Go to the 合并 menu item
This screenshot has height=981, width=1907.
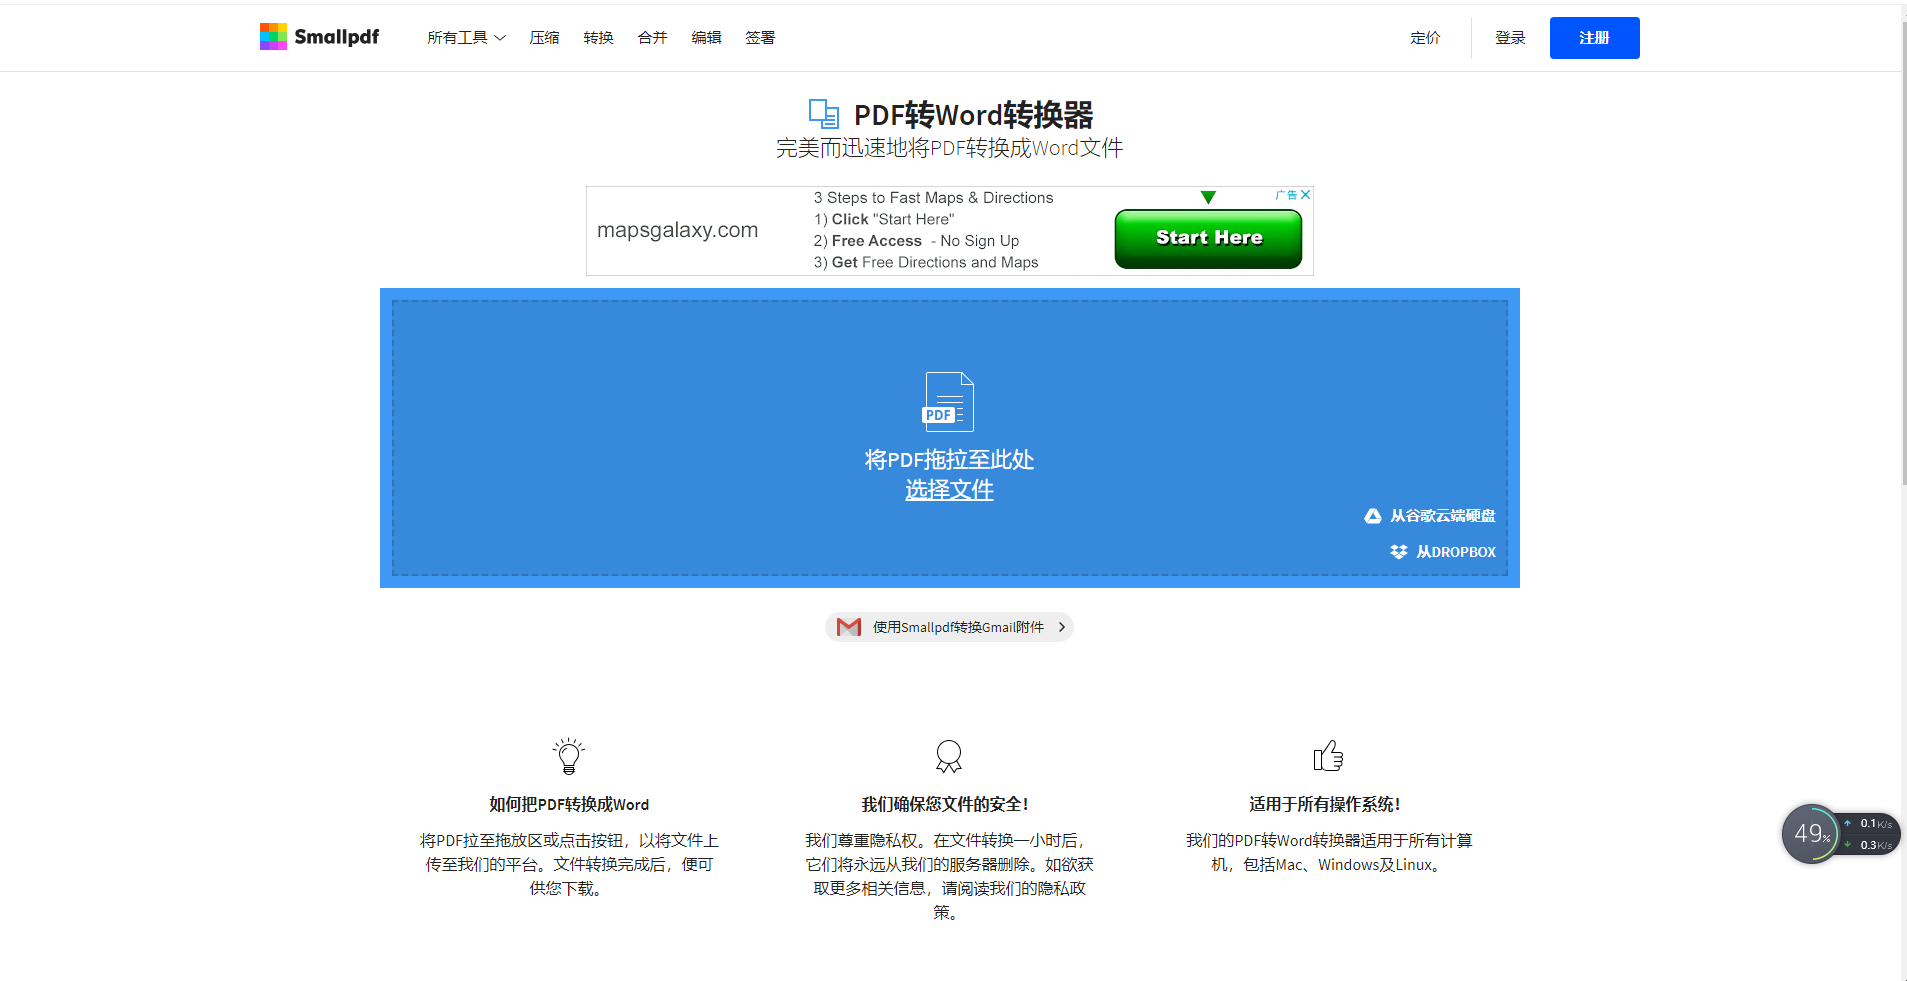(x=652, y=38)
